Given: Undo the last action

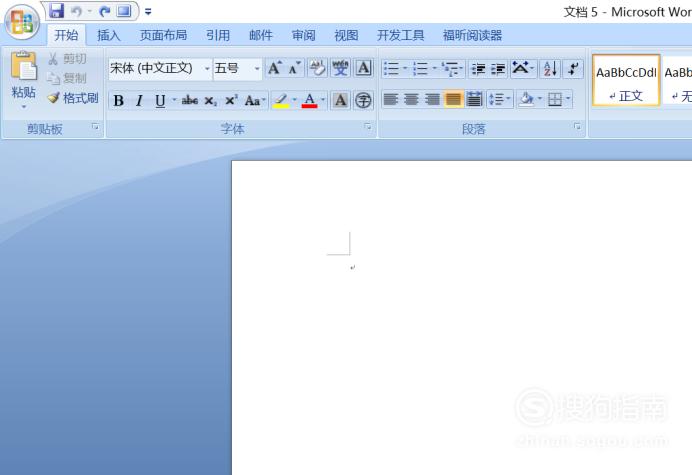Looking at the screenshot, I should [77, 11].
